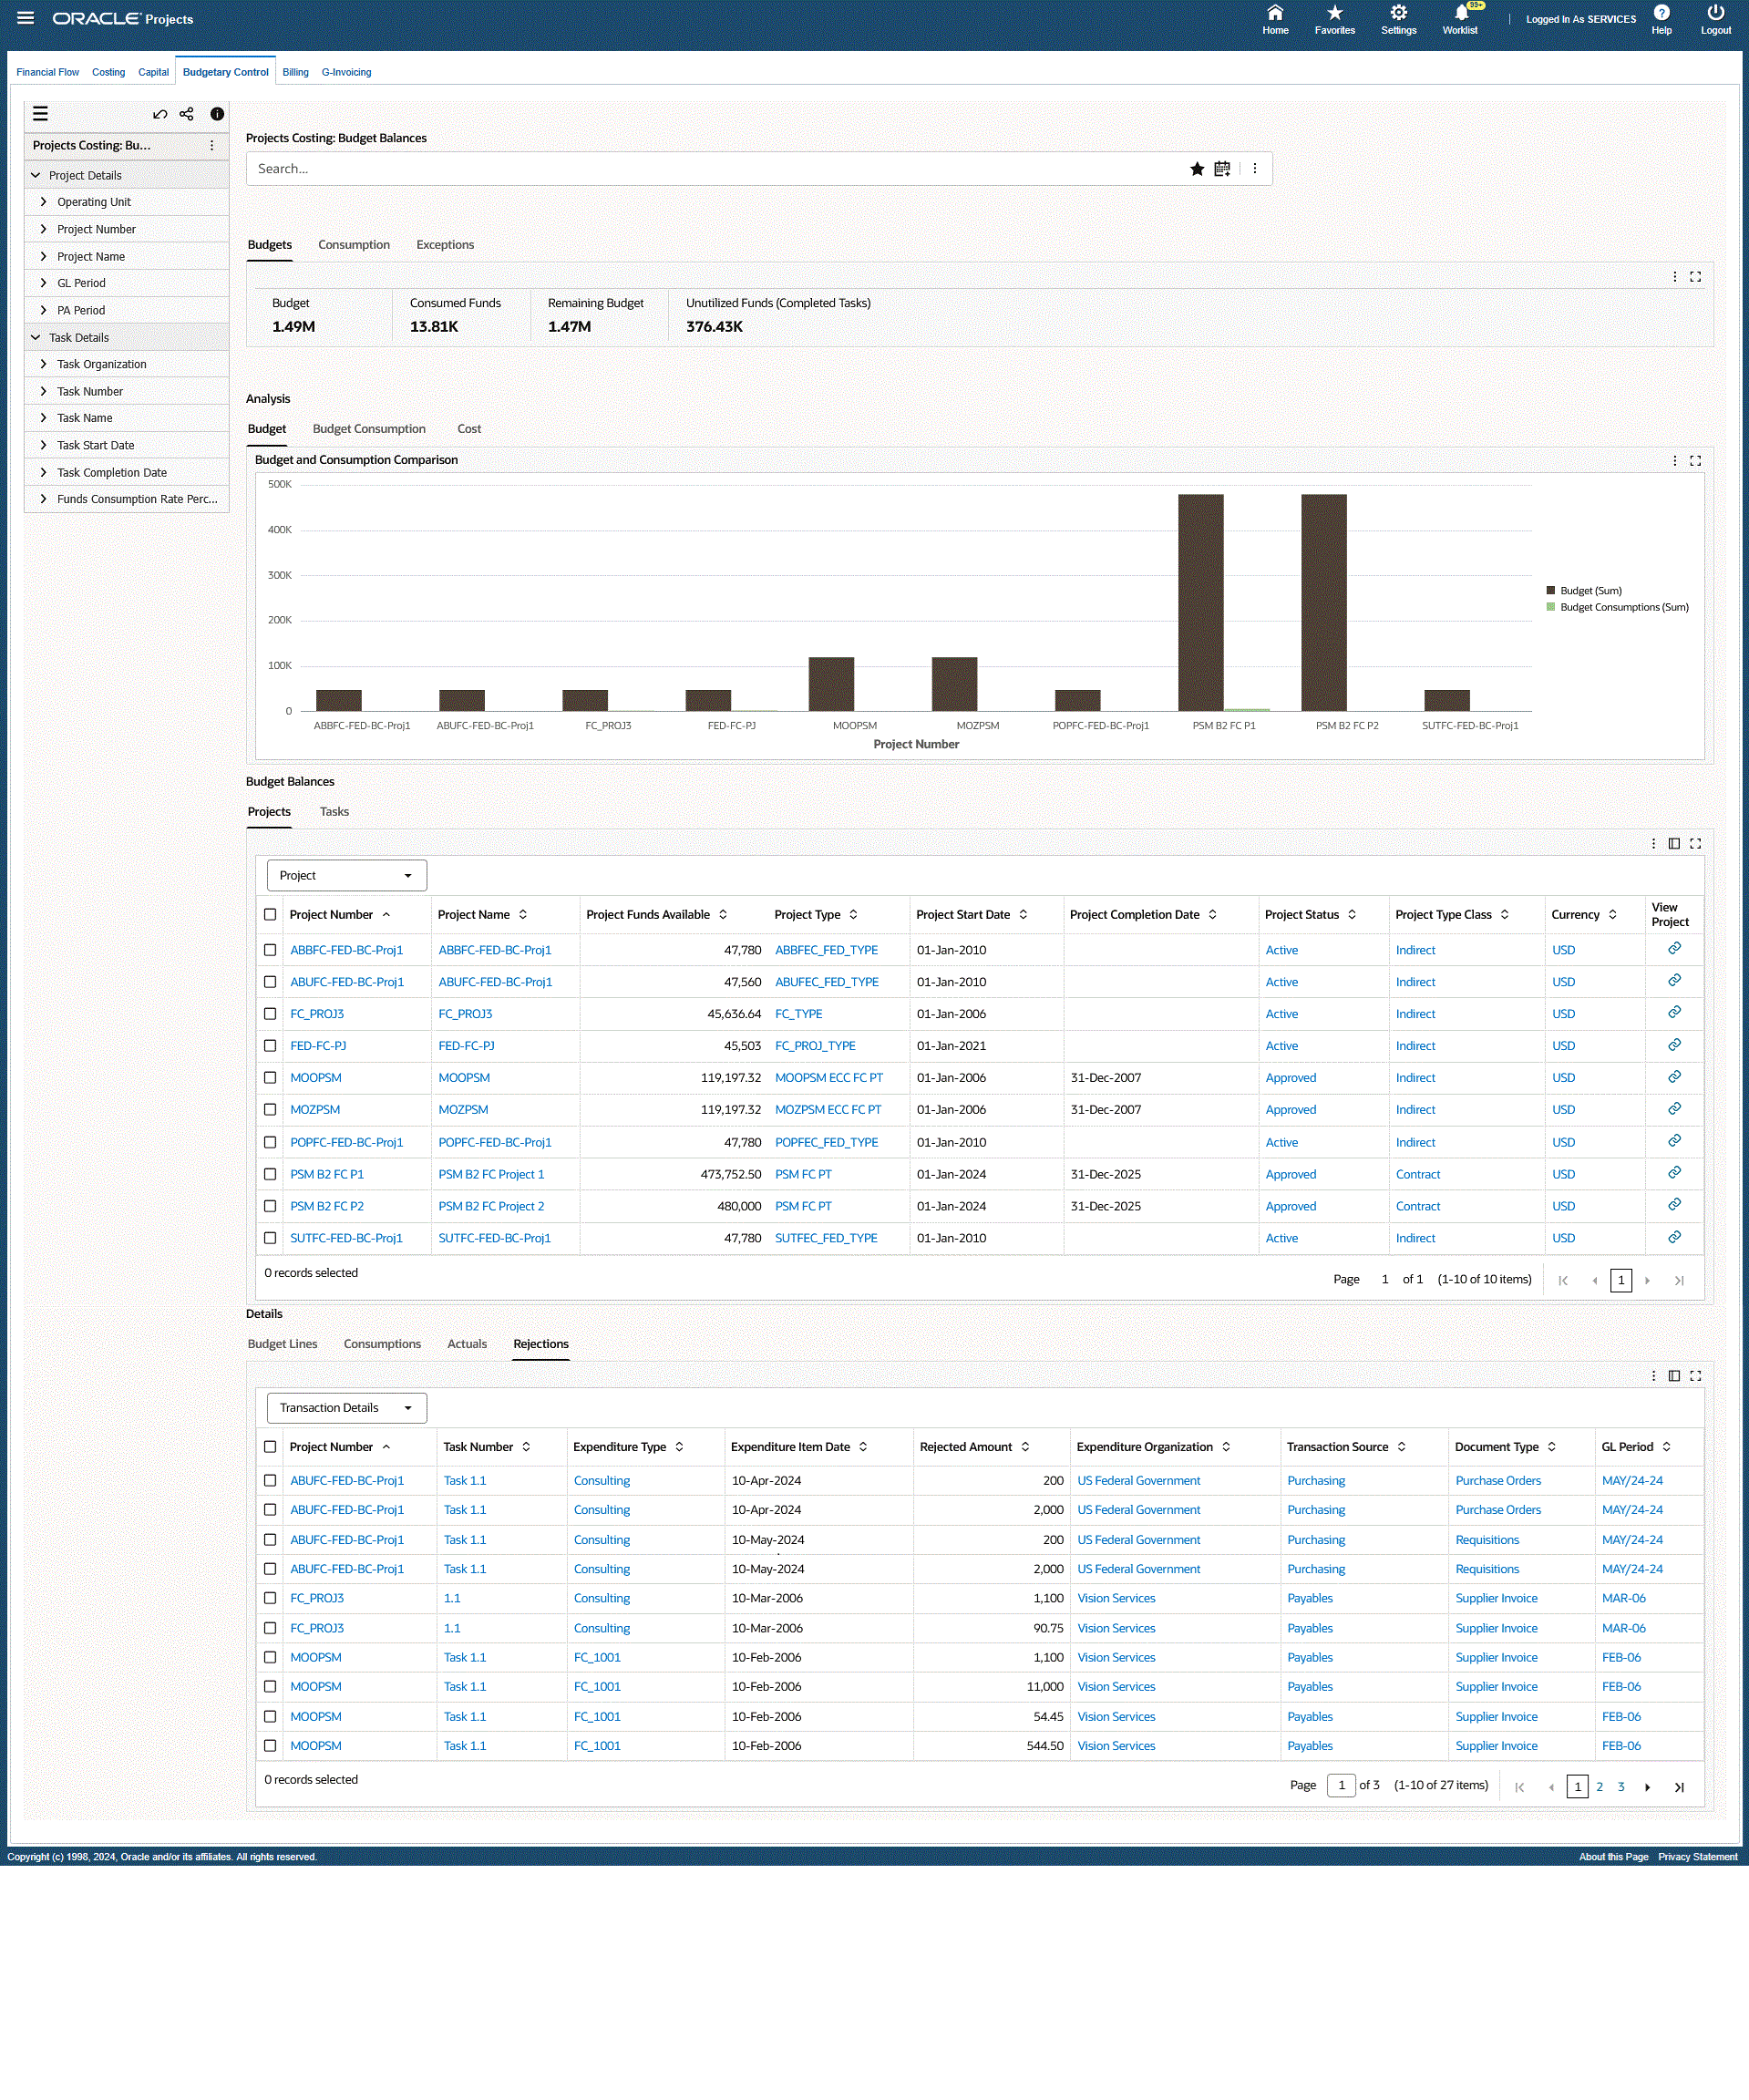Open the MOOPSM ECC FC PT project type link

coord(829,1078)
